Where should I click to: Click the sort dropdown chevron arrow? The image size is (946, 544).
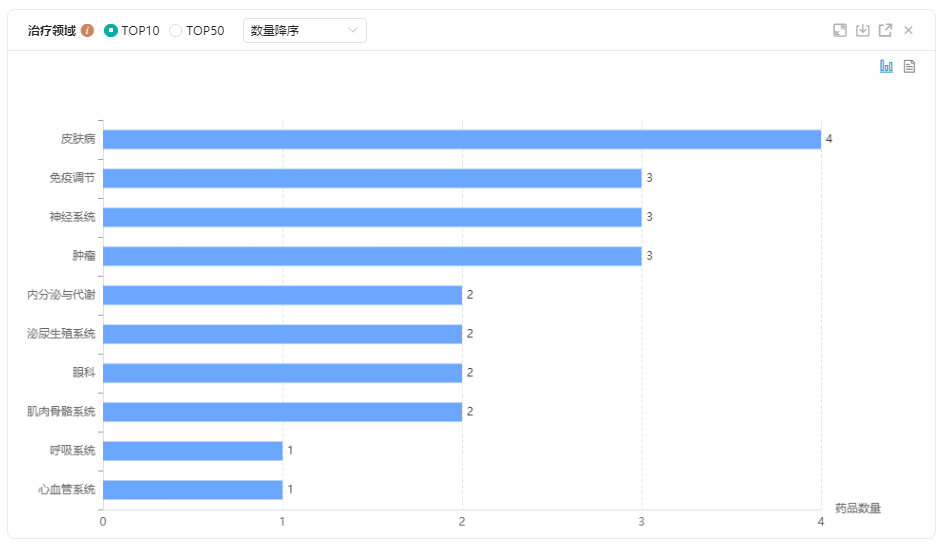[x=353, y=31]
